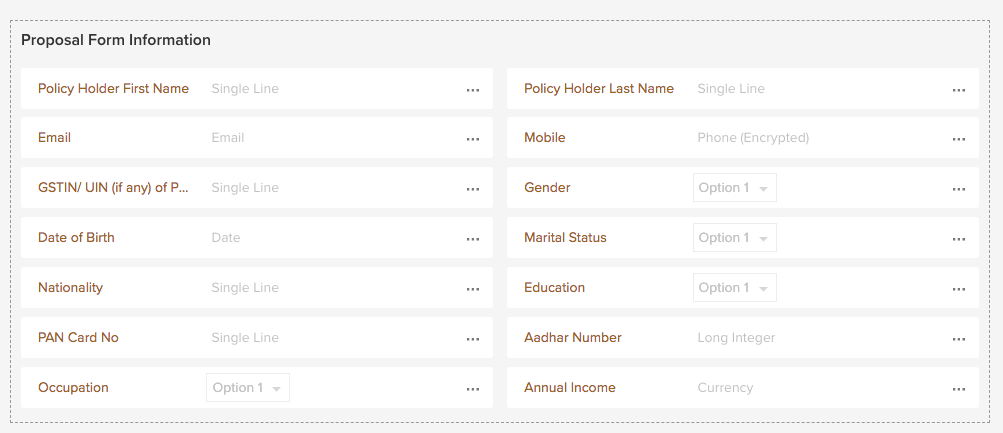Image resolution: width=1003 pixels, height=433 pixels.
Task: Show options for Date of Birth field
Action: point(473,239)
